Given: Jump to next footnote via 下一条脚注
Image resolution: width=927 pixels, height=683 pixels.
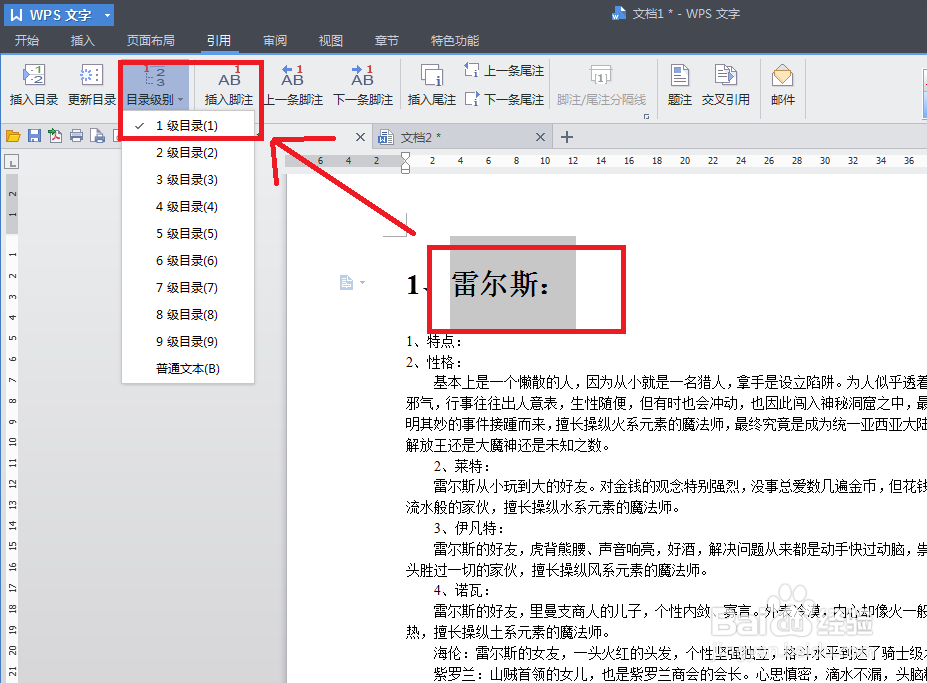Looking at the screenshot, I should [x=361, y=85].
